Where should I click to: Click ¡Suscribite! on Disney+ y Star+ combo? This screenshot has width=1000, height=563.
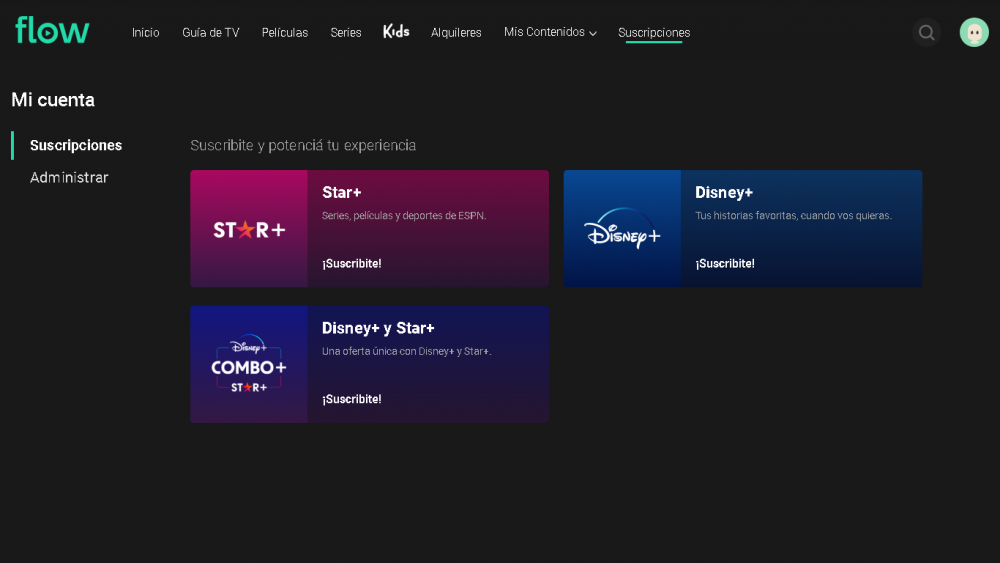coord(352,400)
